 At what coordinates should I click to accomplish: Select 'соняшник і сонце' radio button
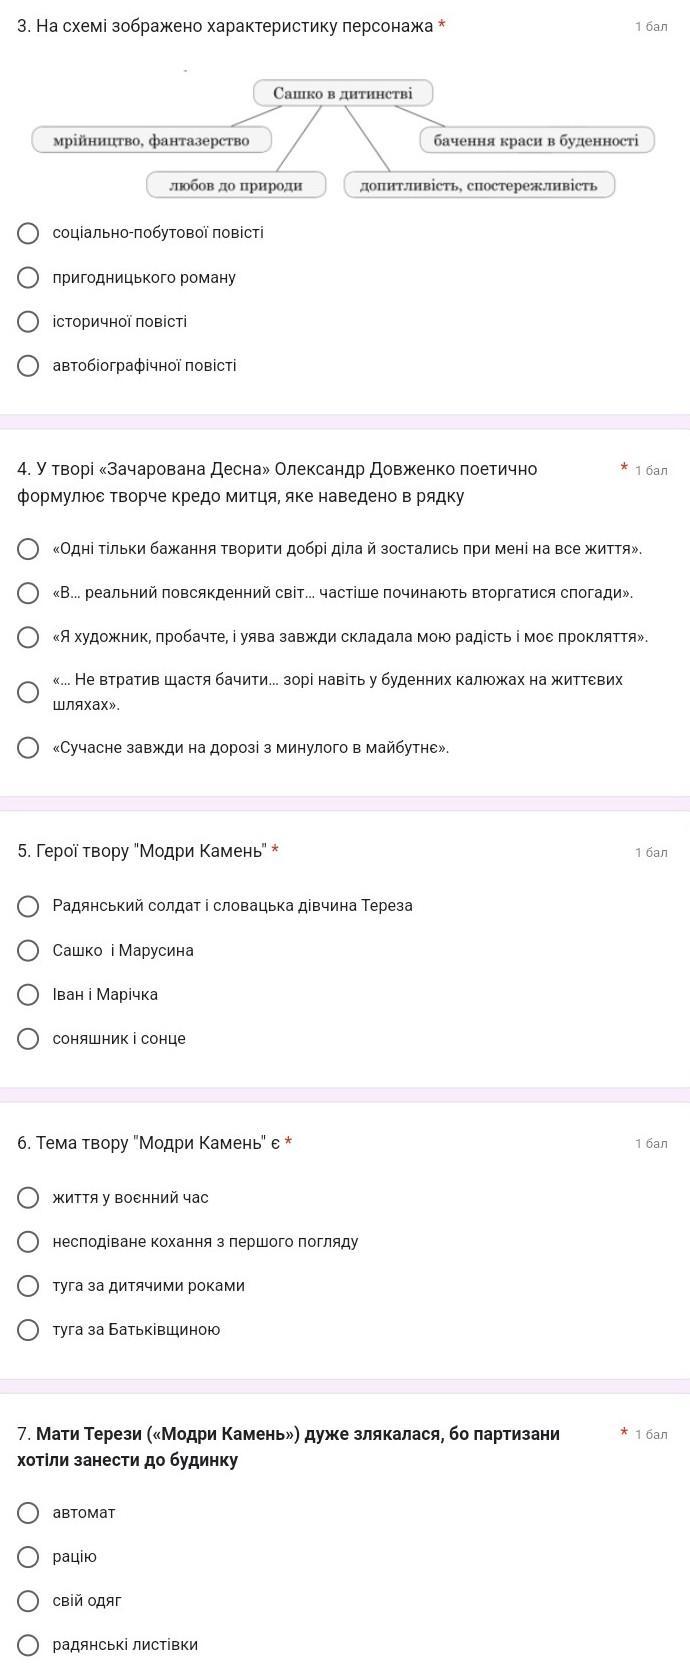pos(29,1039)
